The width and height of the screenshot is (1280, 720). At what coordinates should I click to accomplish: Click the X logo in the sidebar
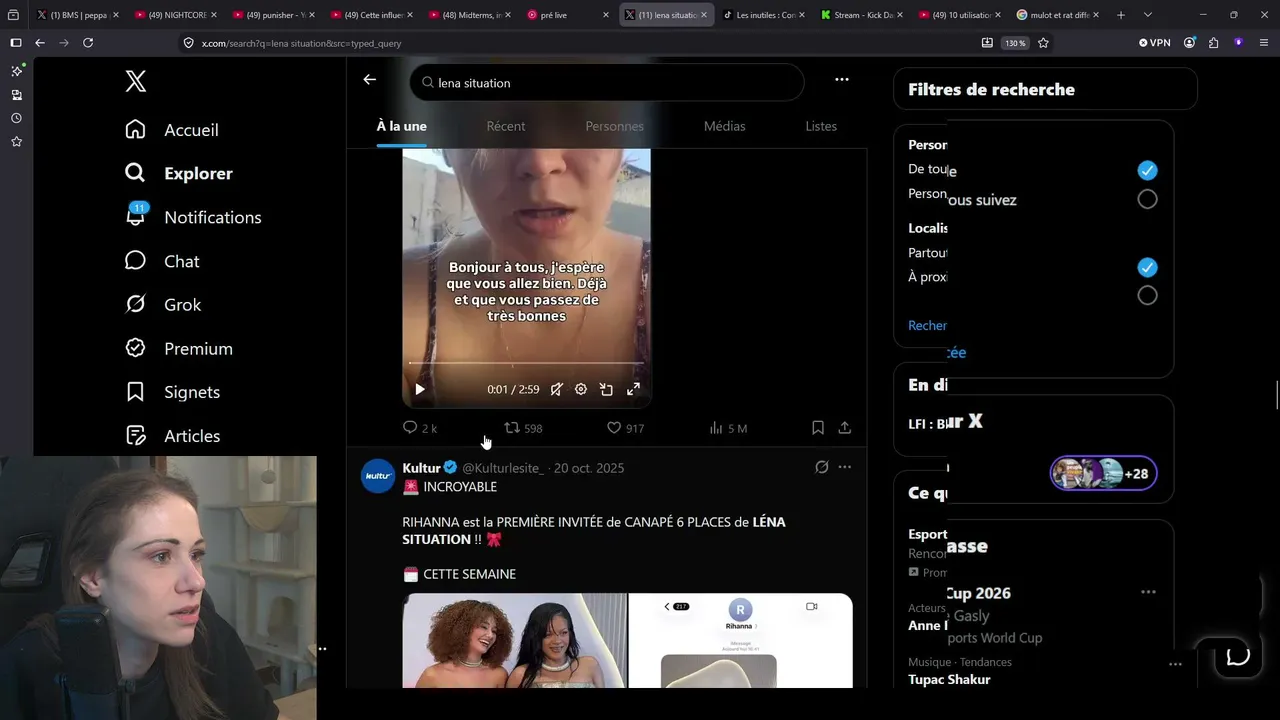click(x=136, y=82)
